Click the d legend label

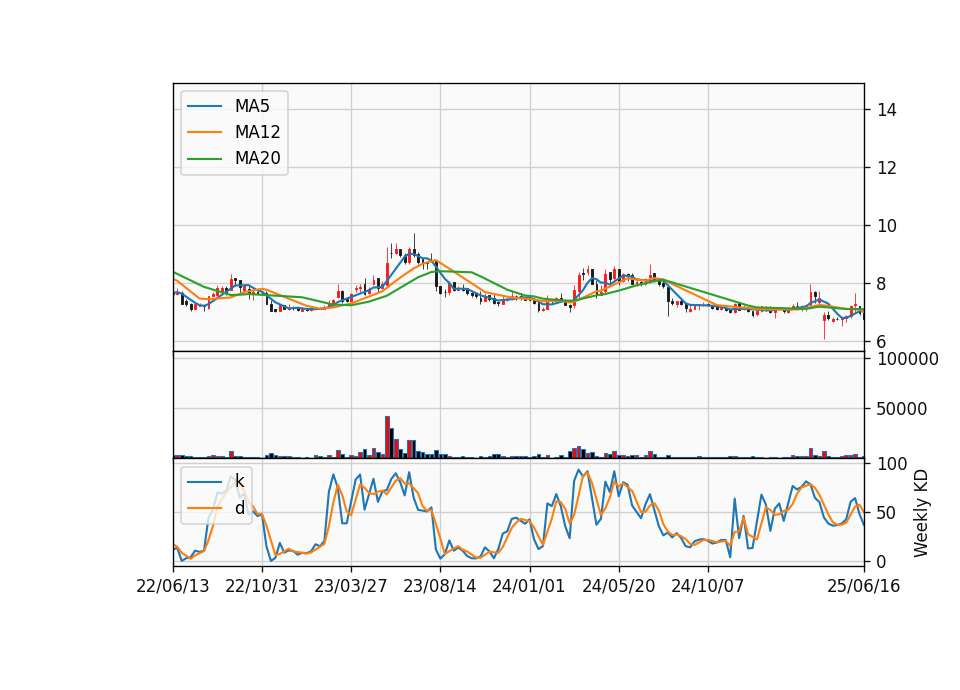[x=240, y=508]
